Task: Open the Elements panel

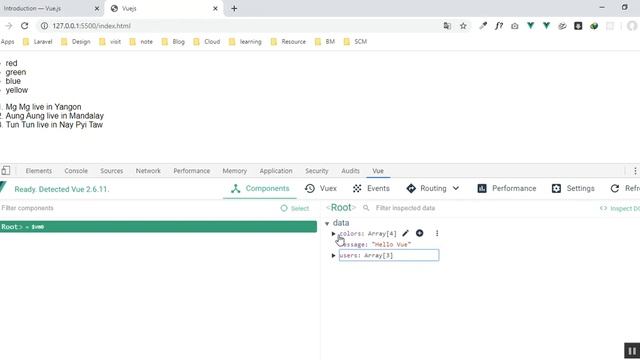Action: (x=39, y=171)
